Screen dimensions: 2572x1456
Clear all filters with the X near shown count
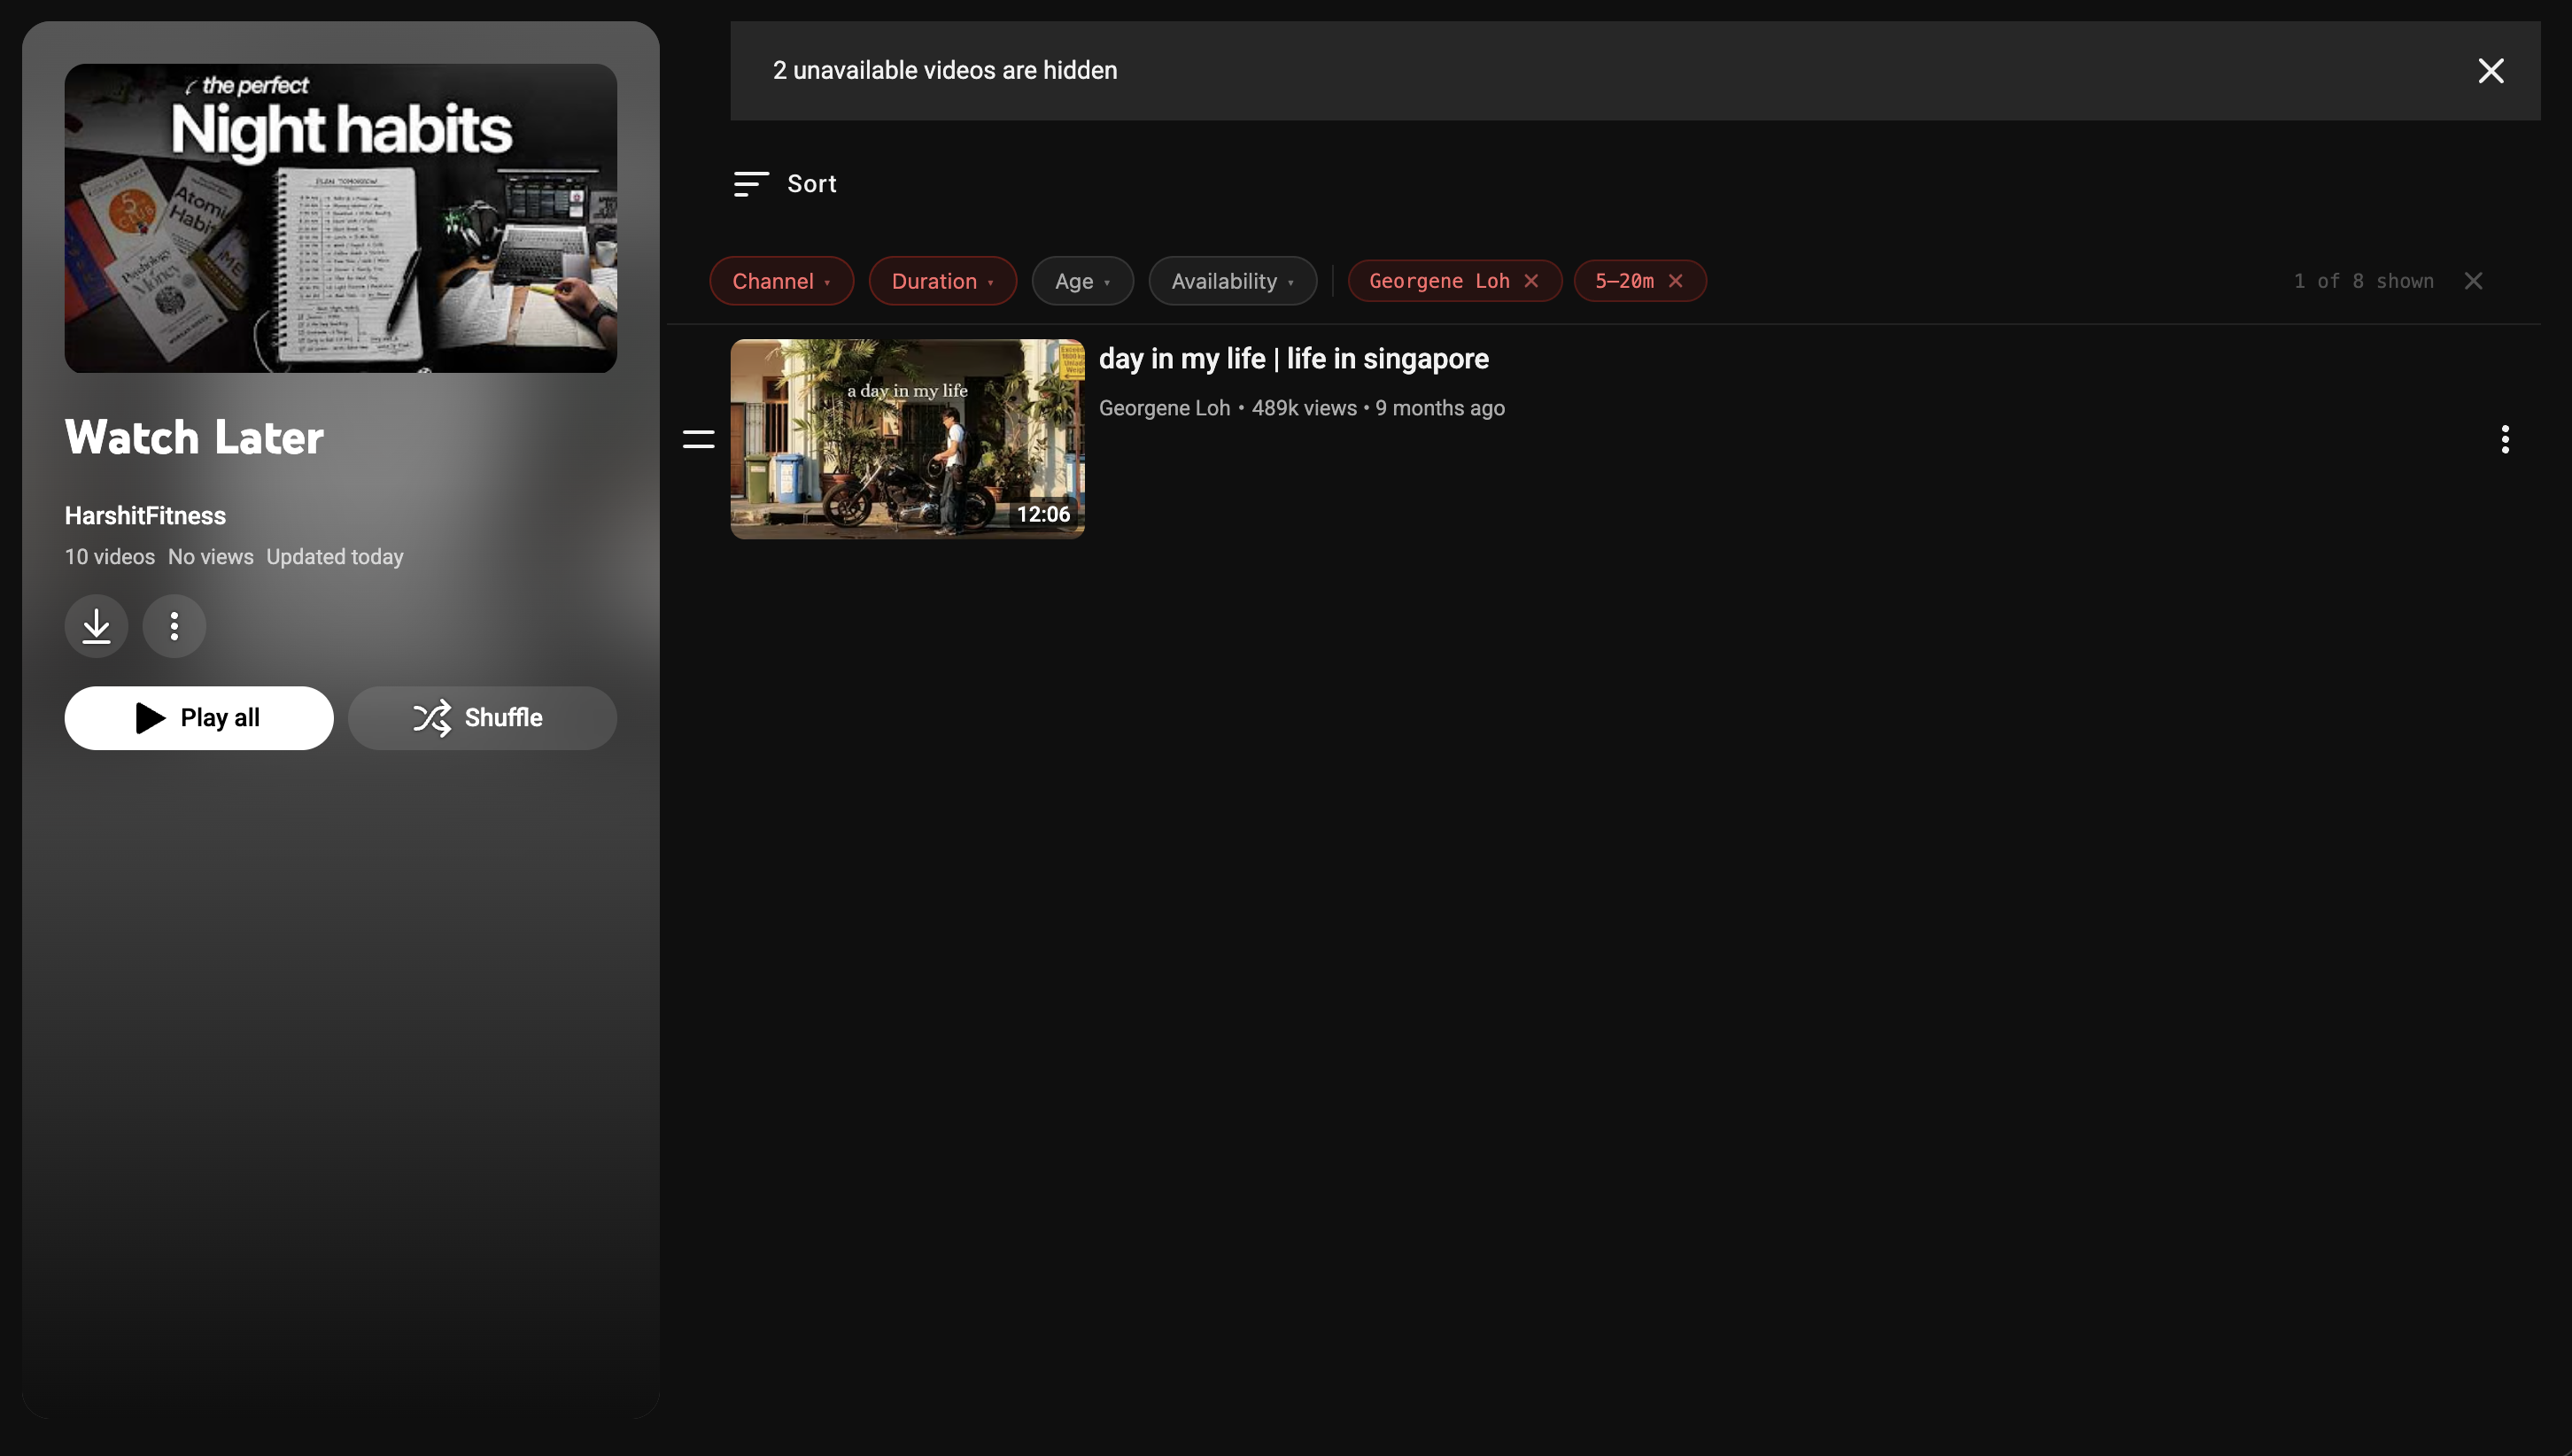coord(2474,281)
